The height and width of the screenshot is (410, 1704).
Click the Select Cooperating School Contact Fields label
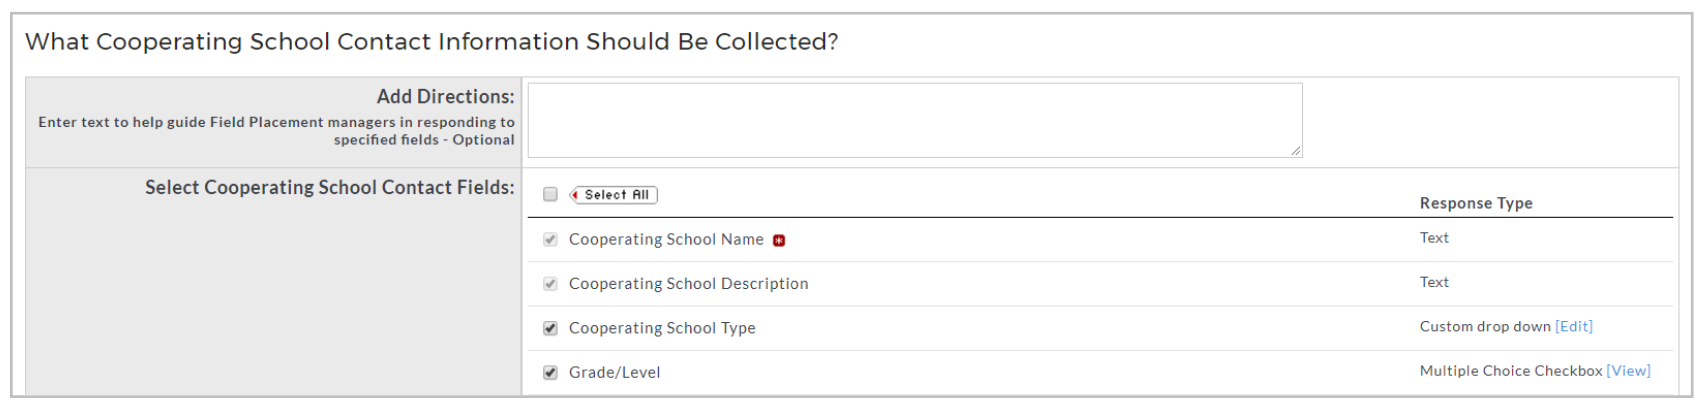click(329, 187)
